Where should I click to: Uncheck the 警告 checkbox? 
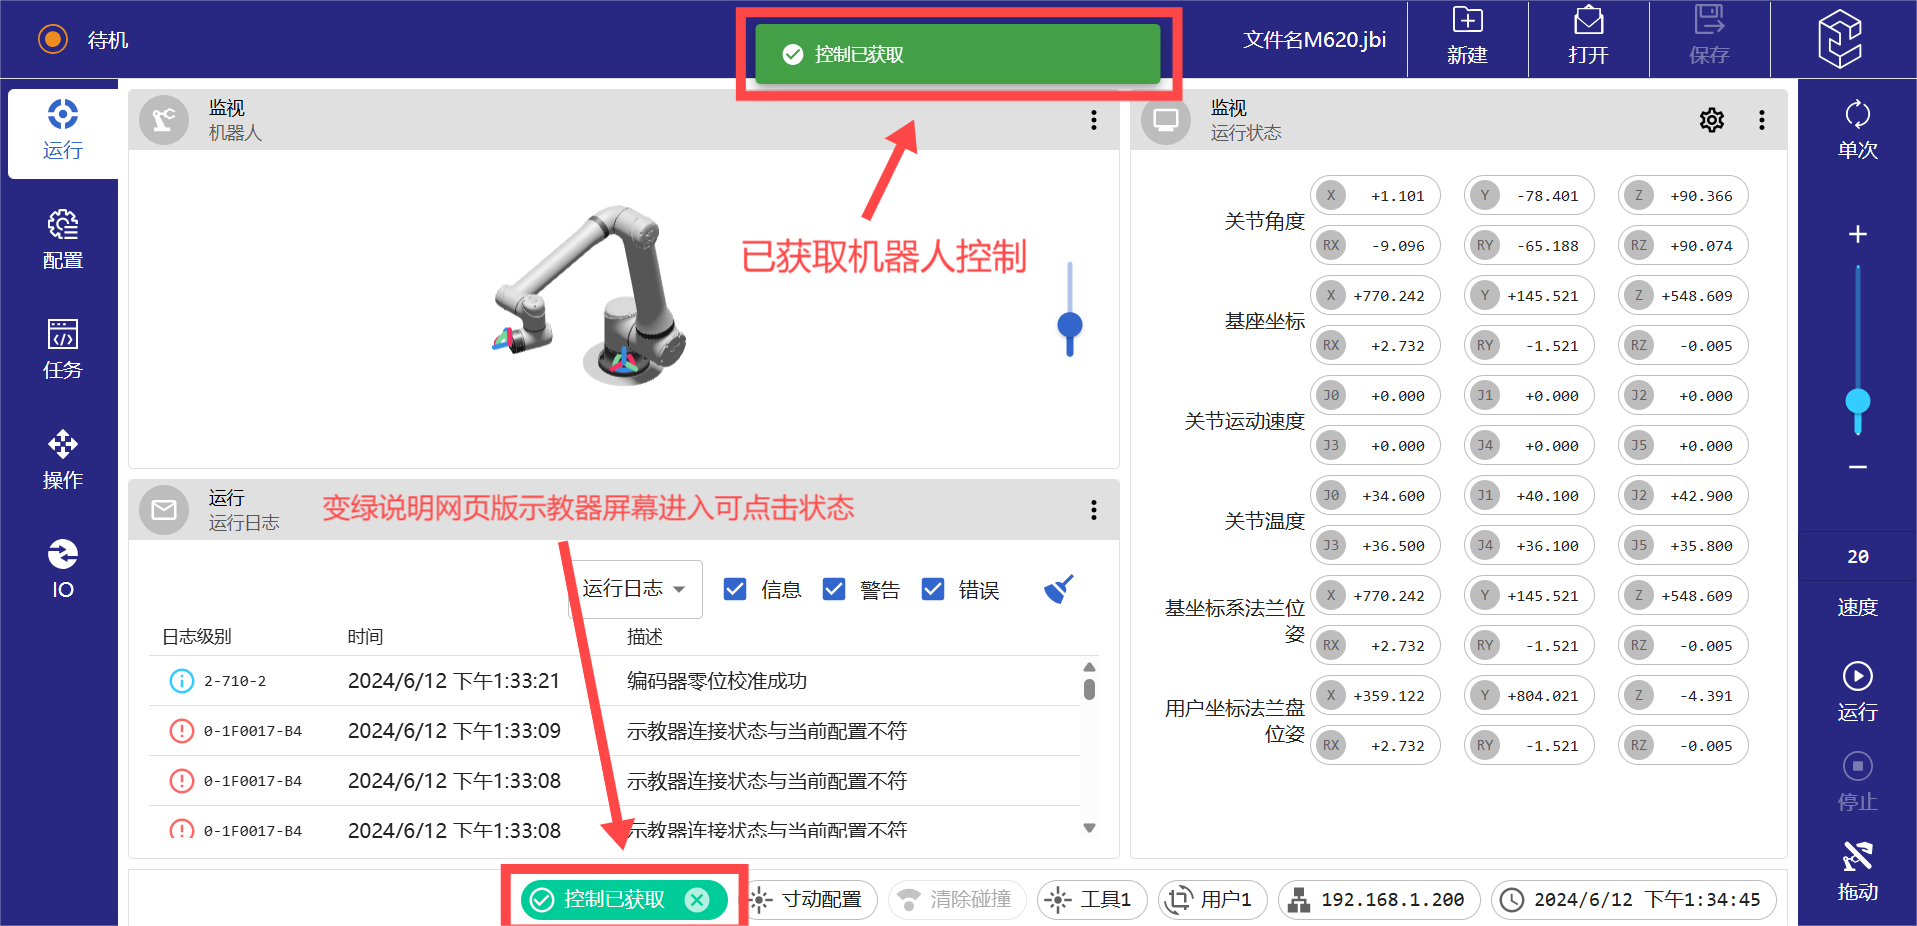click(x=834, y=589)
